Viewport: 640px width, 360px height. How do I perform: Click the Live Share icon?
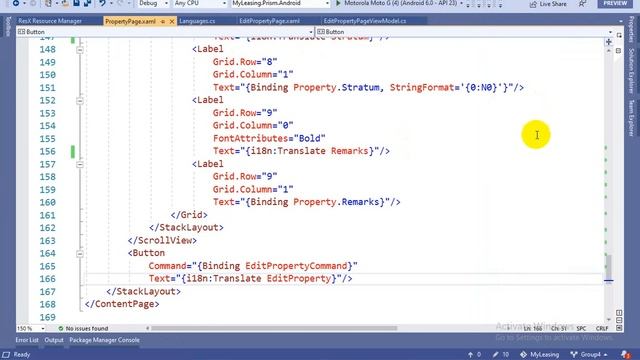tap(533, 4)
